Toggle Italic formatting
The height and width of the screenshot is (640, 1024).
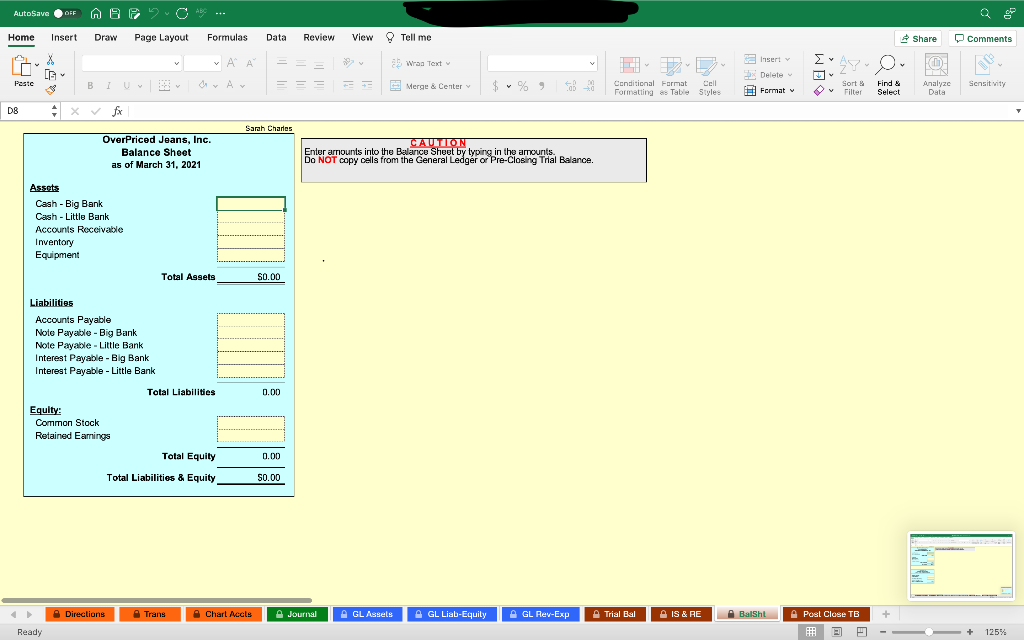[x=109, y=85]
